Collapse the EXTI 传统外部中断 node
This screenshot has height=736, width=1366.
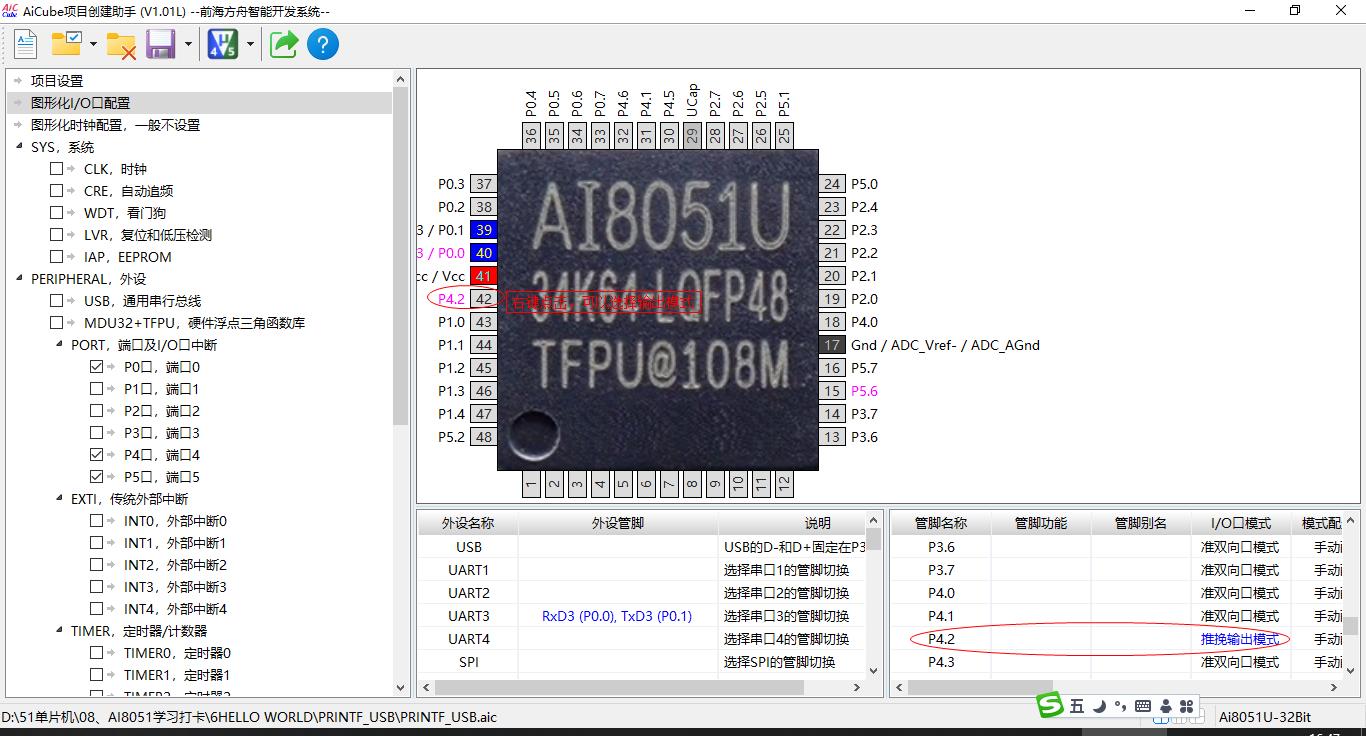[60, 499]
